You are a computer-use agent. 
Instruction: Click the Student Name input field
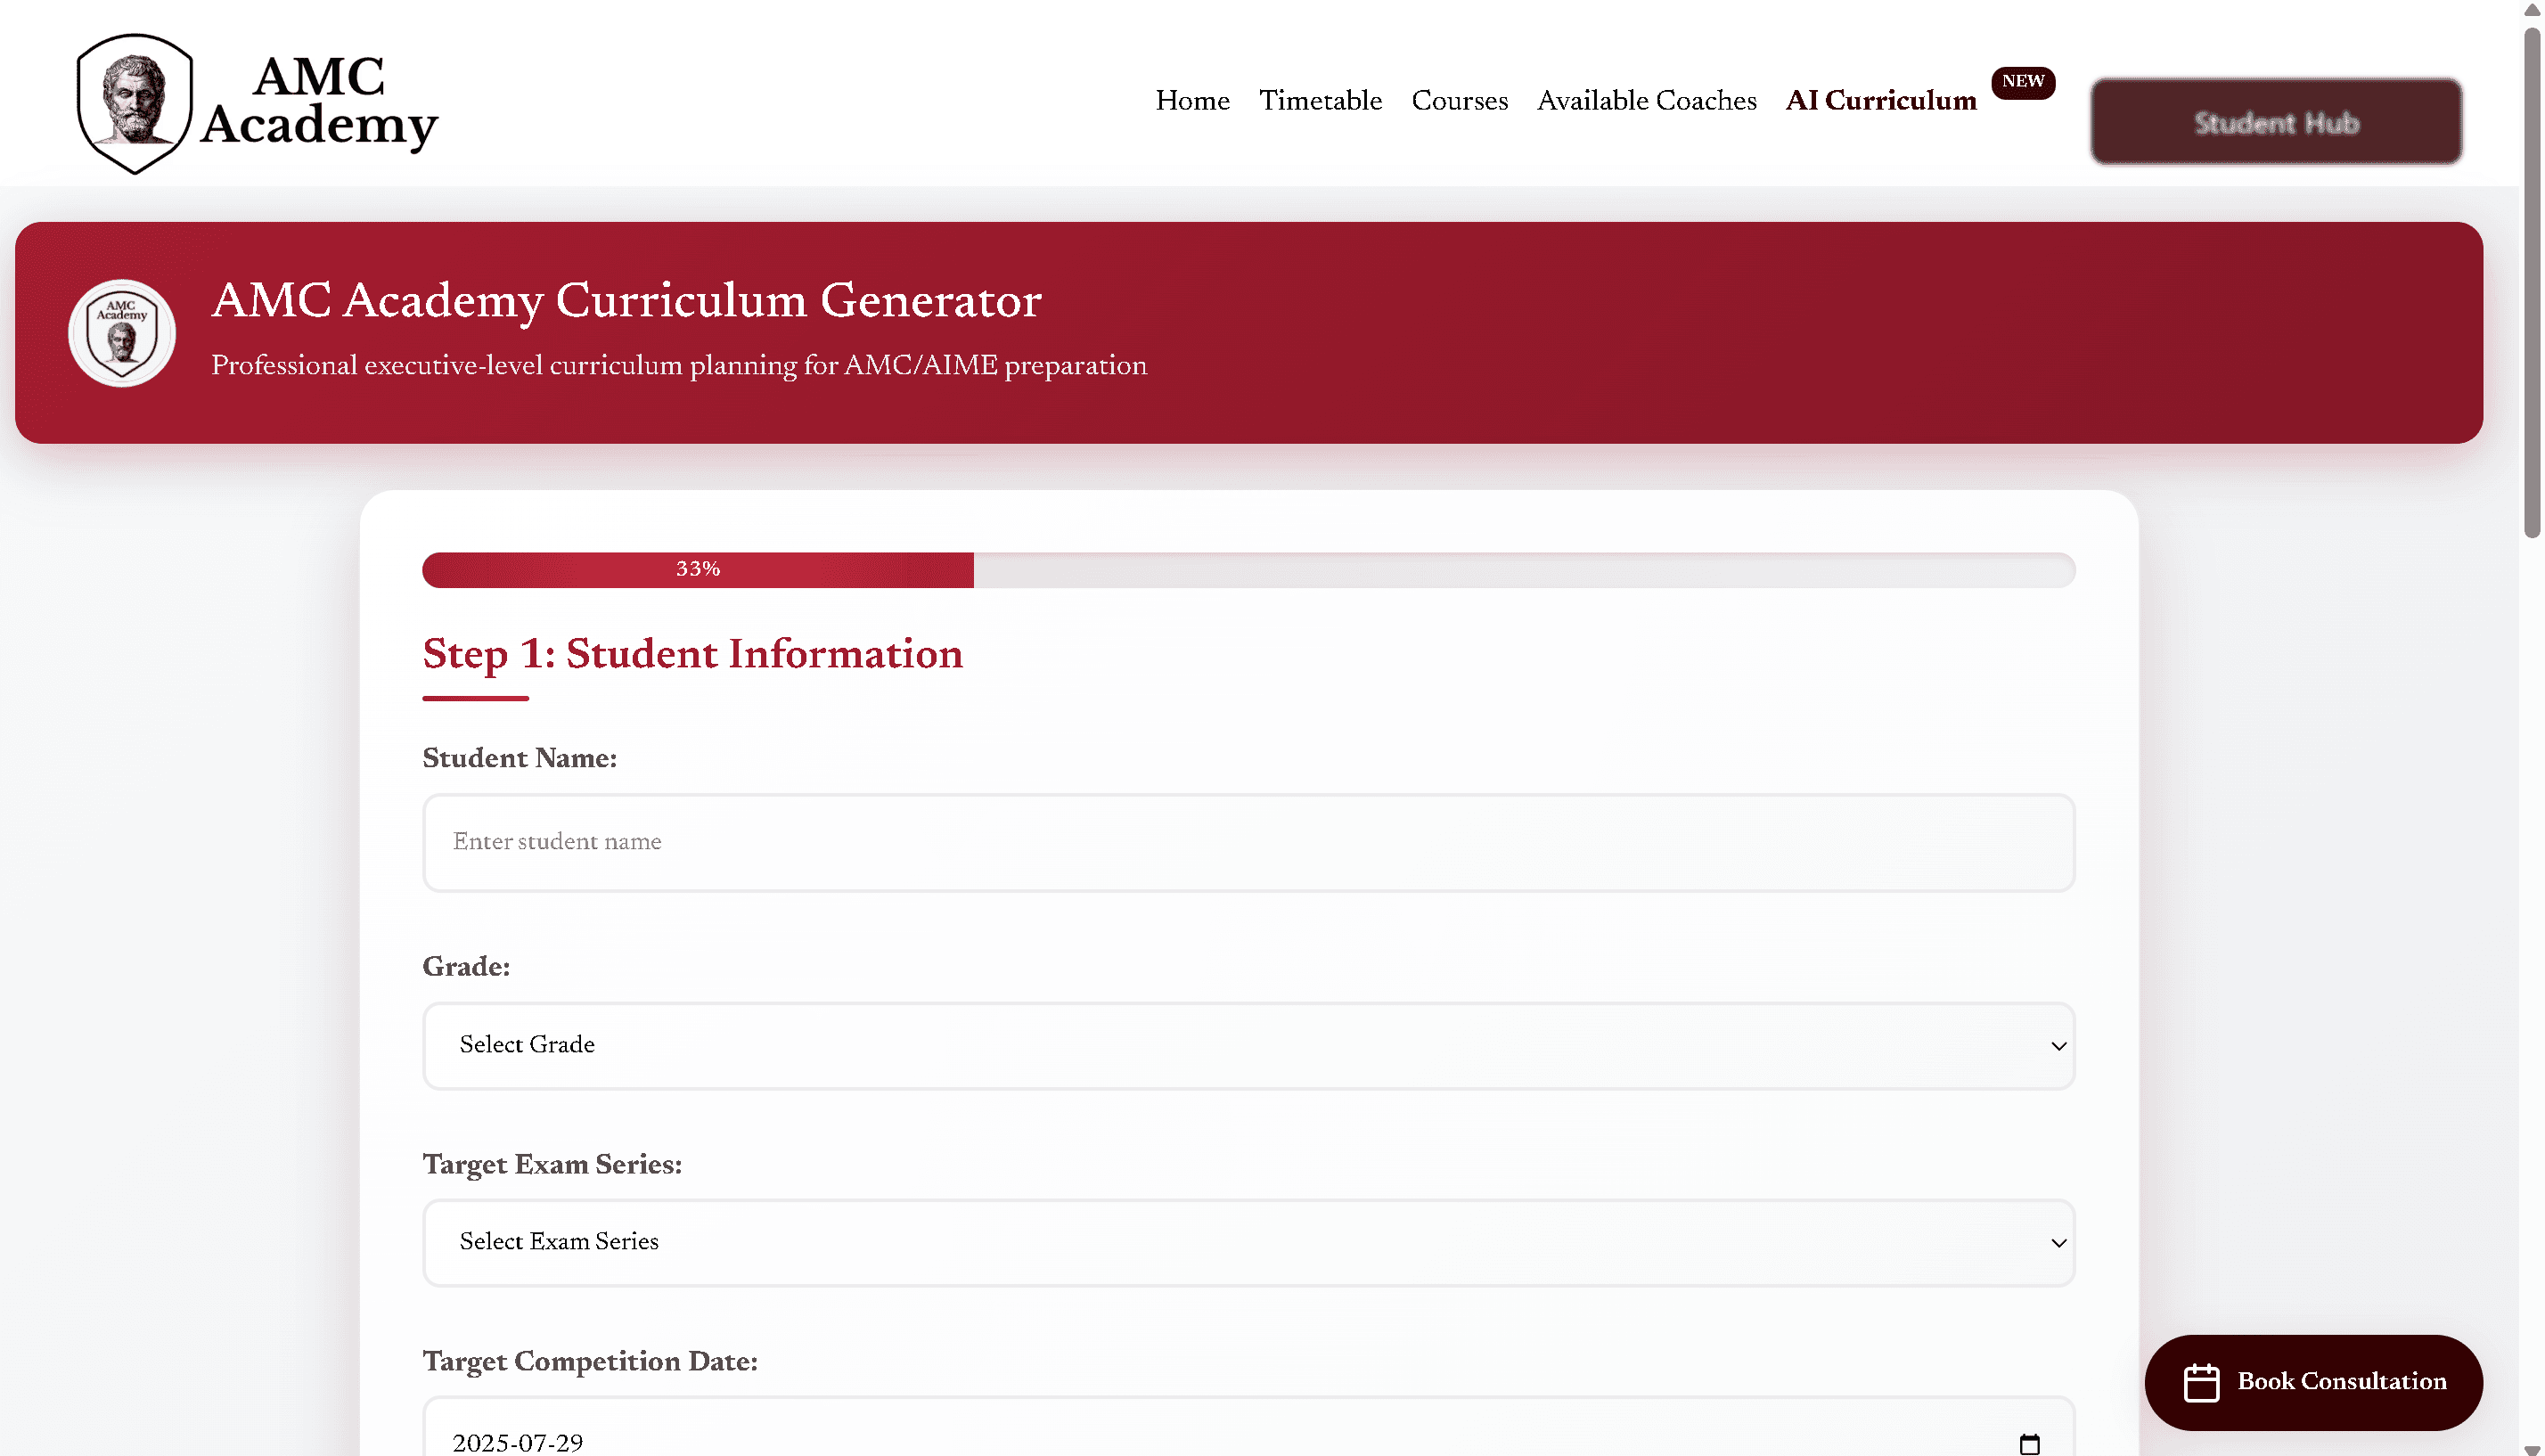(x=1248, y=842)
